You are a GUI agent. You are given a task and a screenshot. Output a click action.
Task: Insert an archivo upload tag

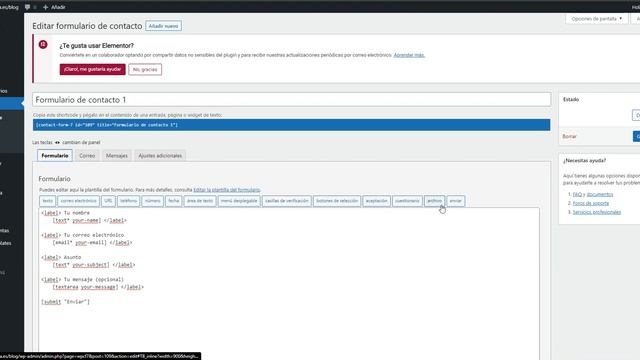434,201
